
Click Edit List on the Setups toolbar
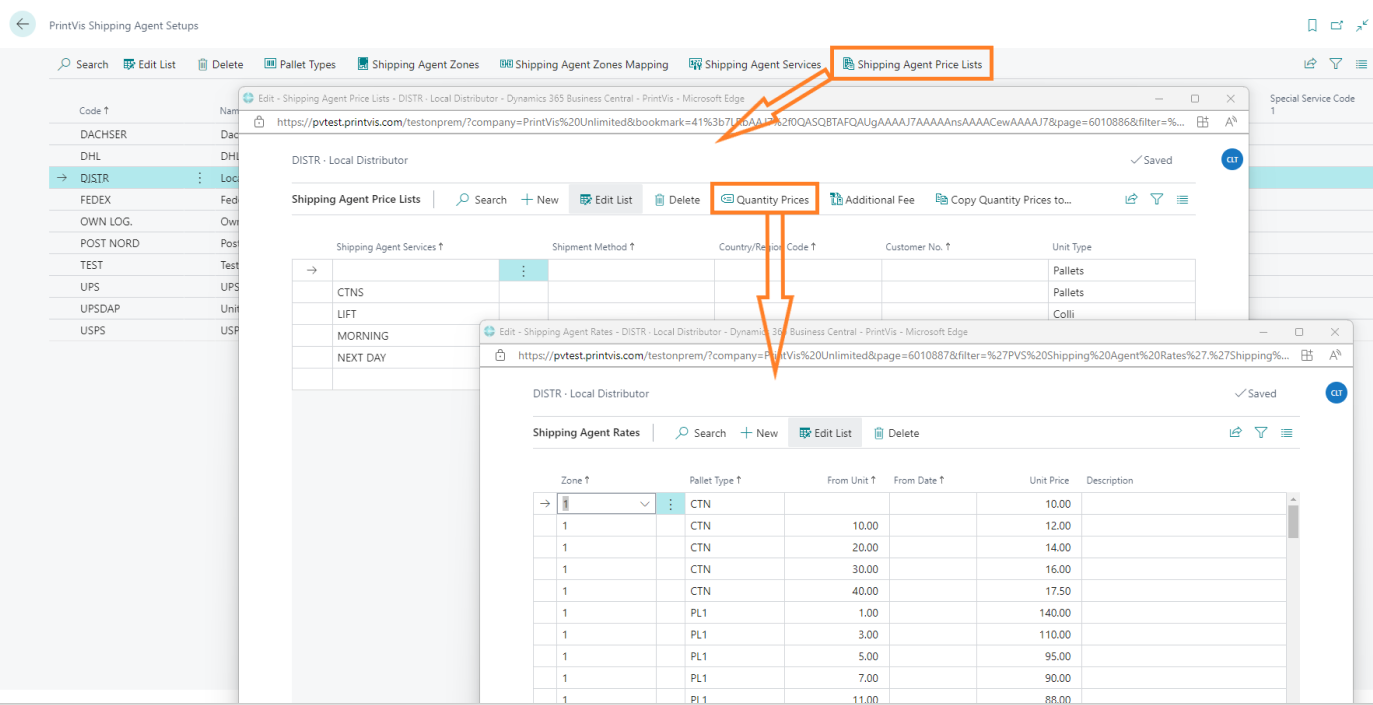point(150,64)
